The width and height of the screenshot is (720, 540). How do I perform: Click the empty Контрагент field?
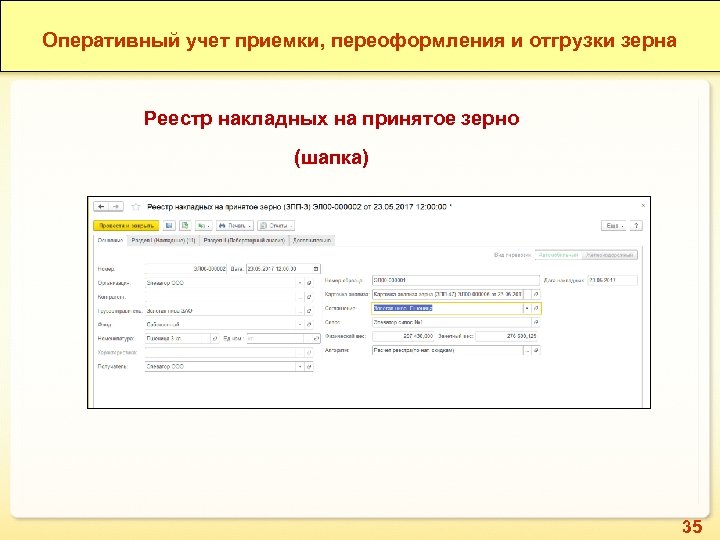tap(220, 297)
